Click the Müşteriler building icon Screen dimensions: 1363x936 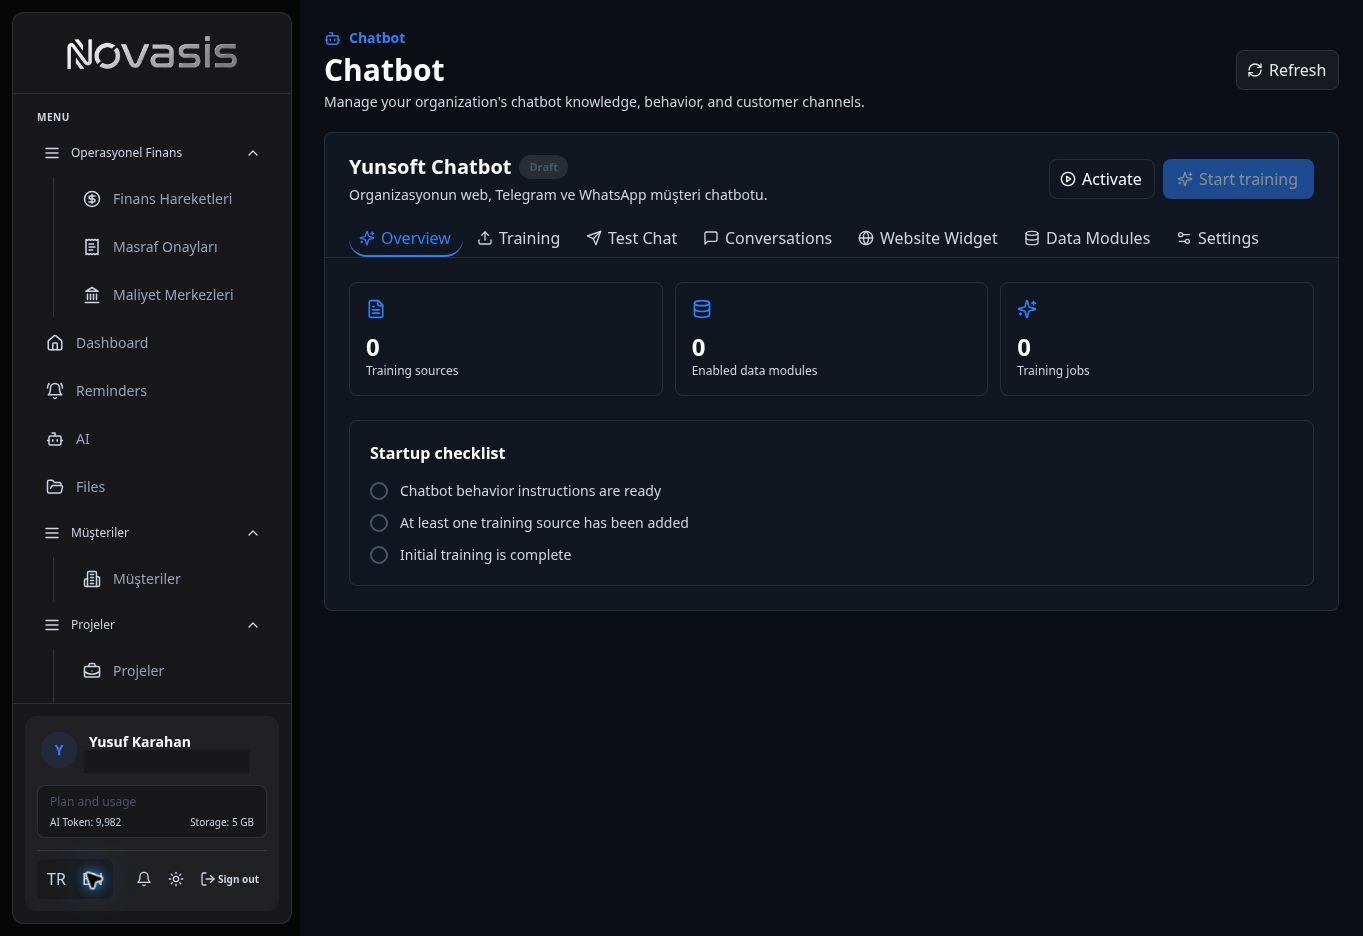pos(92,579)
